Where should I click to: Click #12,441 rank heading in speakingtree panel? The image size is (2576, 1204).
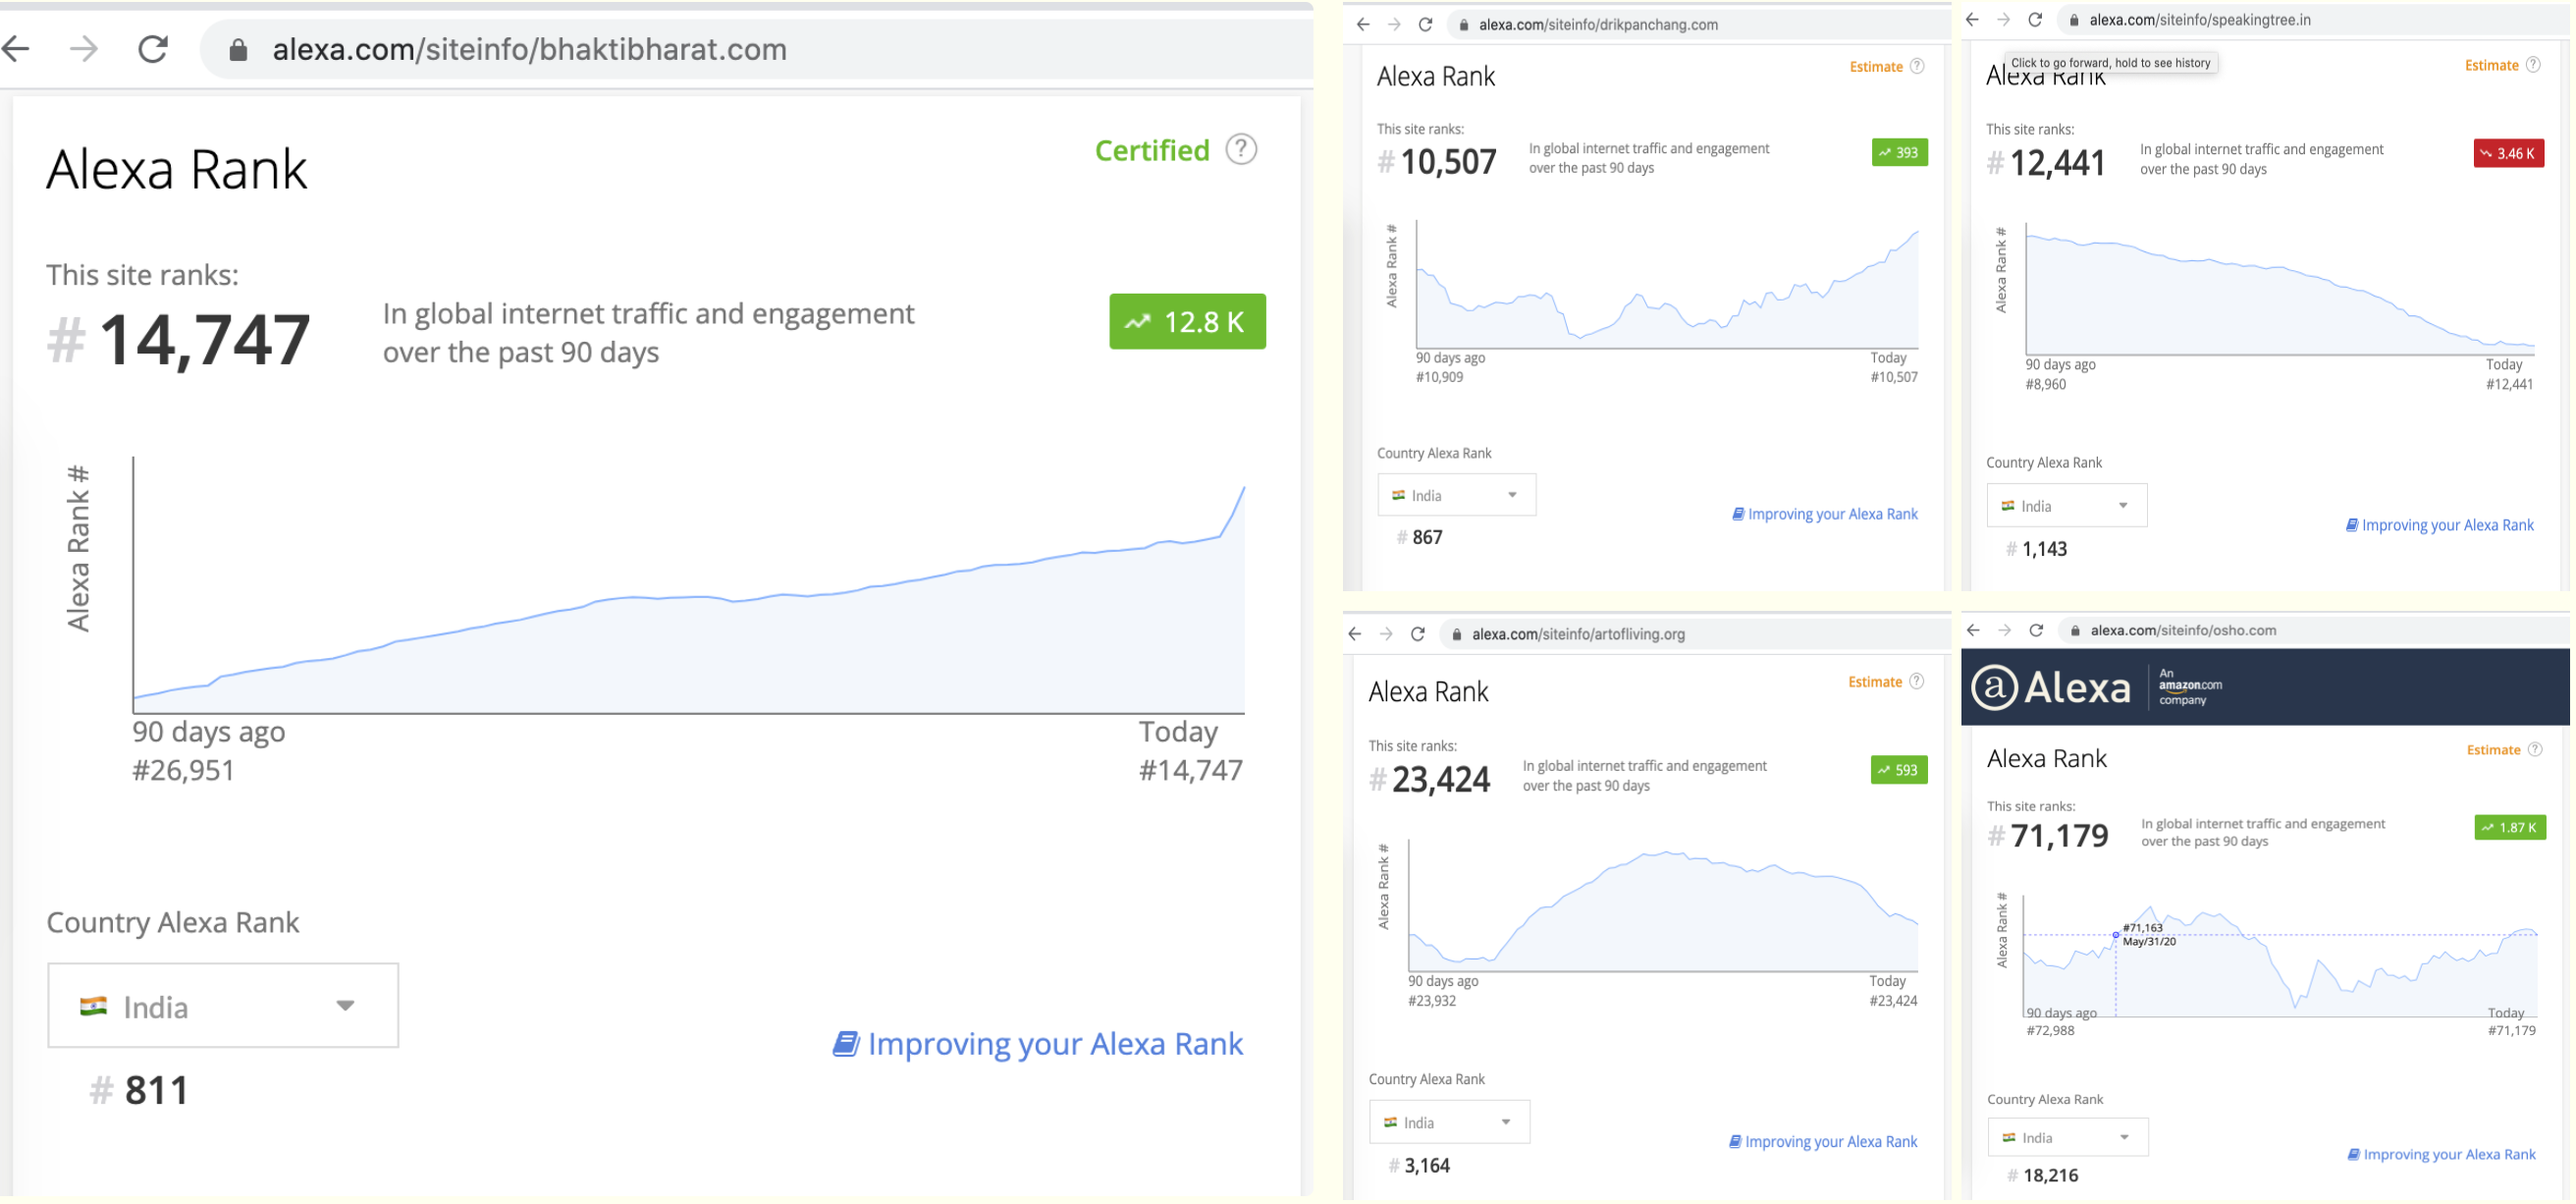2046,162
